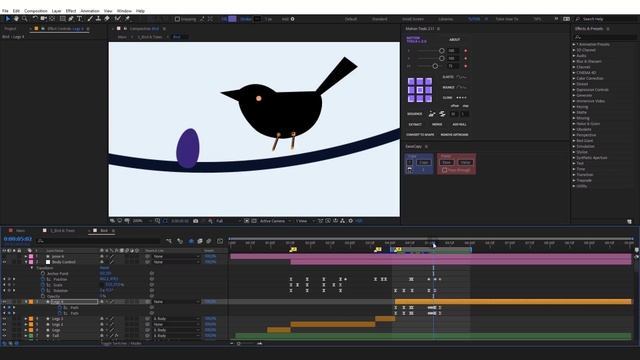Expand the Blur & Sharpen effects category
This screenshot has height=360, width=640.
point(574,61)
